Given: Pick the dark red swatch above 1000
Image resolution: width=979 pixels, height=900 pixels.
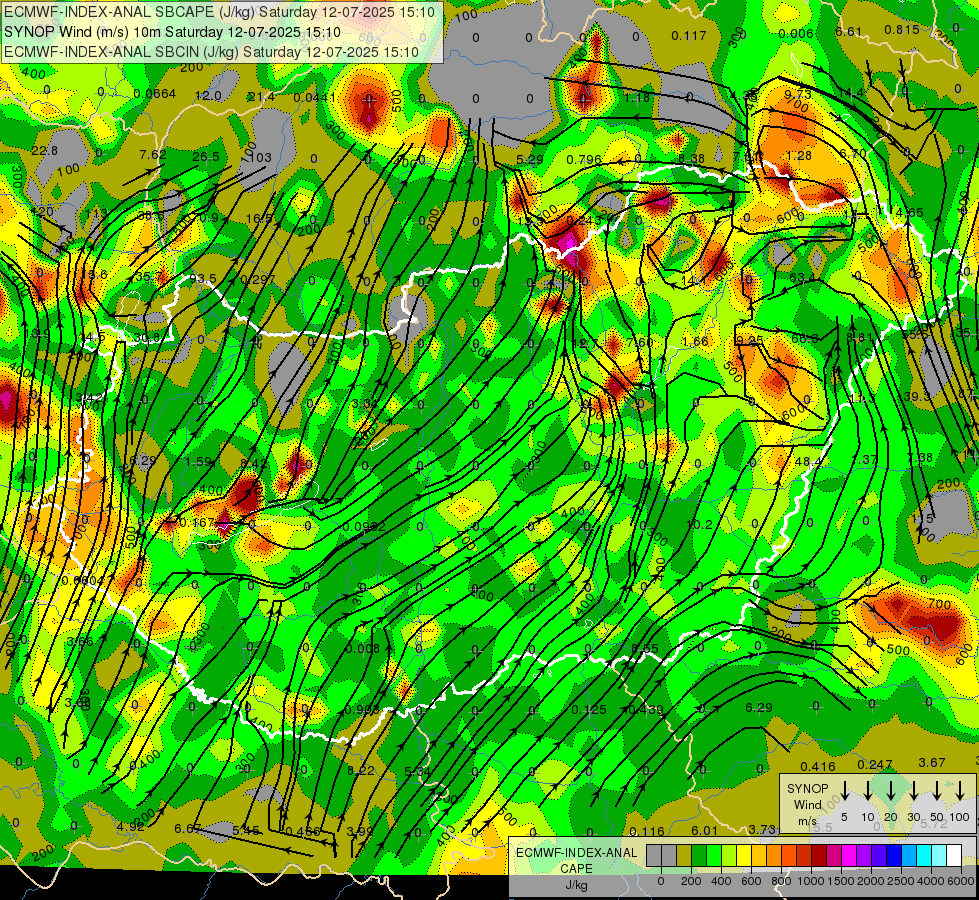Looking at the screenshot, I should pyautogui.click(x=819, y=855).
